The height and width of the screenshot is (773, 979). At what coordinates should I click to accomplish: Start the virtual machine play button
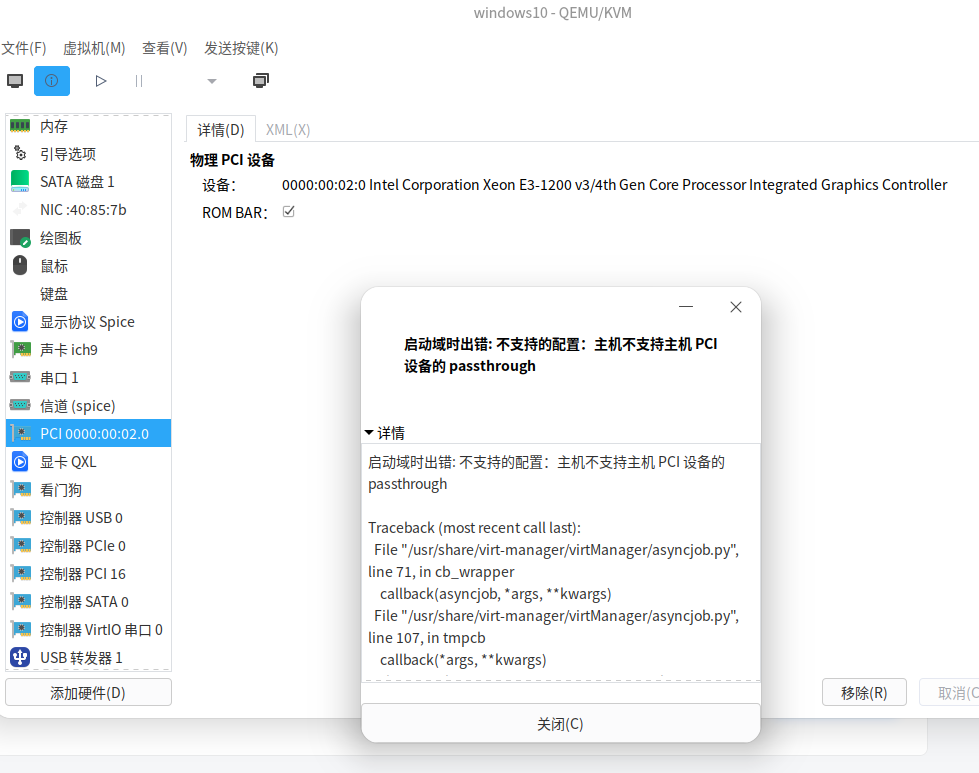tap(101, 81)
